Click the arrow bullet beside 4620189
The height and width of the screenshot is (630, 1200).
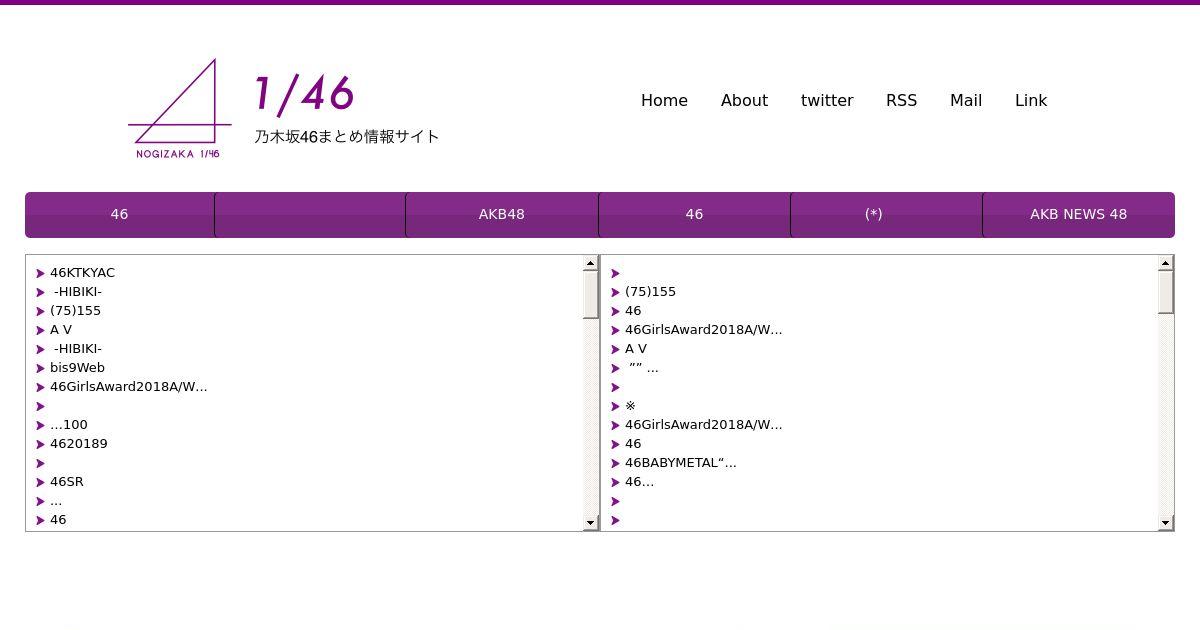[x=41, y=444]
